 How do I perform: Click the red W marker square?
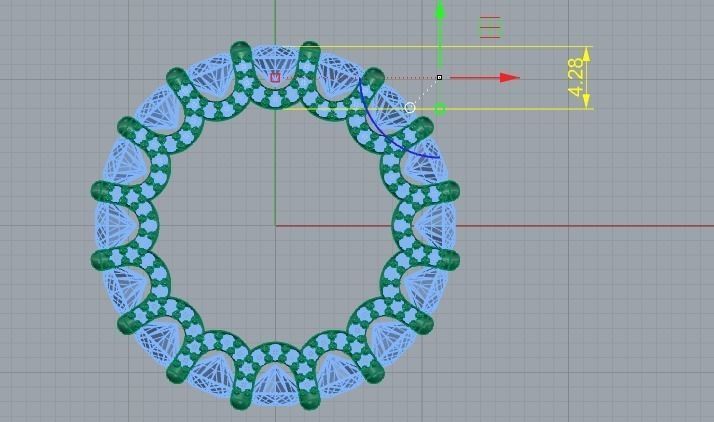(275, 77)
